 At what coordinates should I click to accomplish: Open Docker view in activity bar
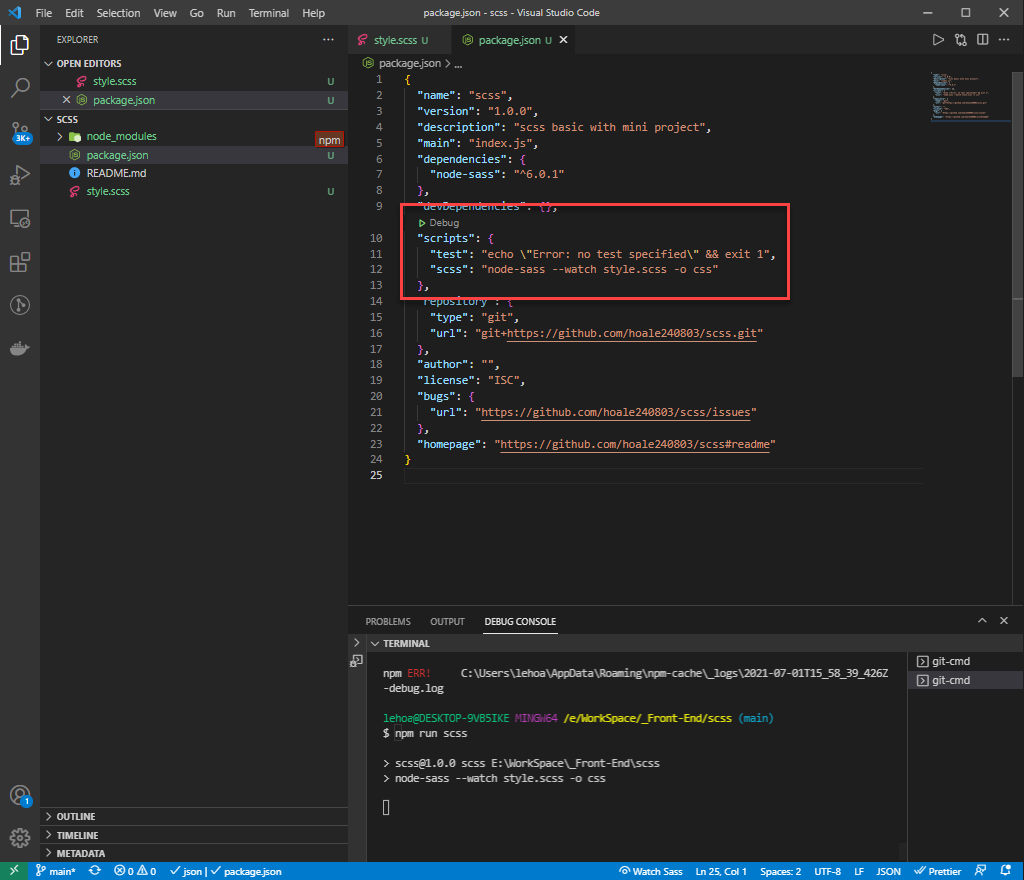tap(20, 349)
